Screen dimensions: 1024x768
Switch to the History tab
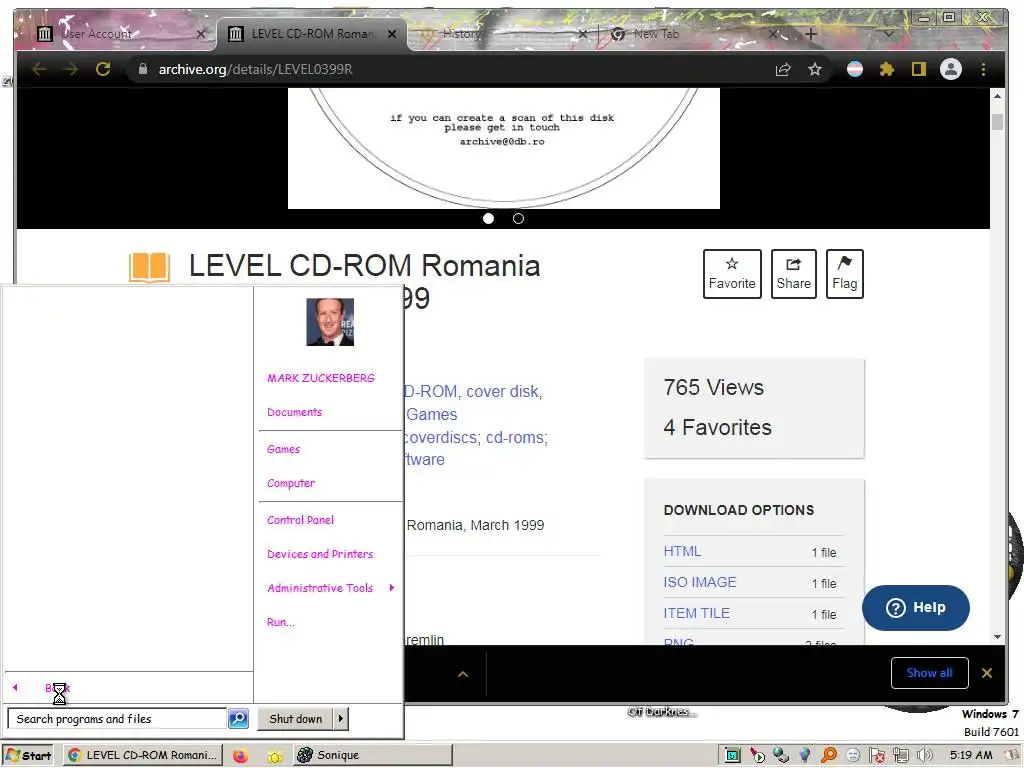coord(503,34)
